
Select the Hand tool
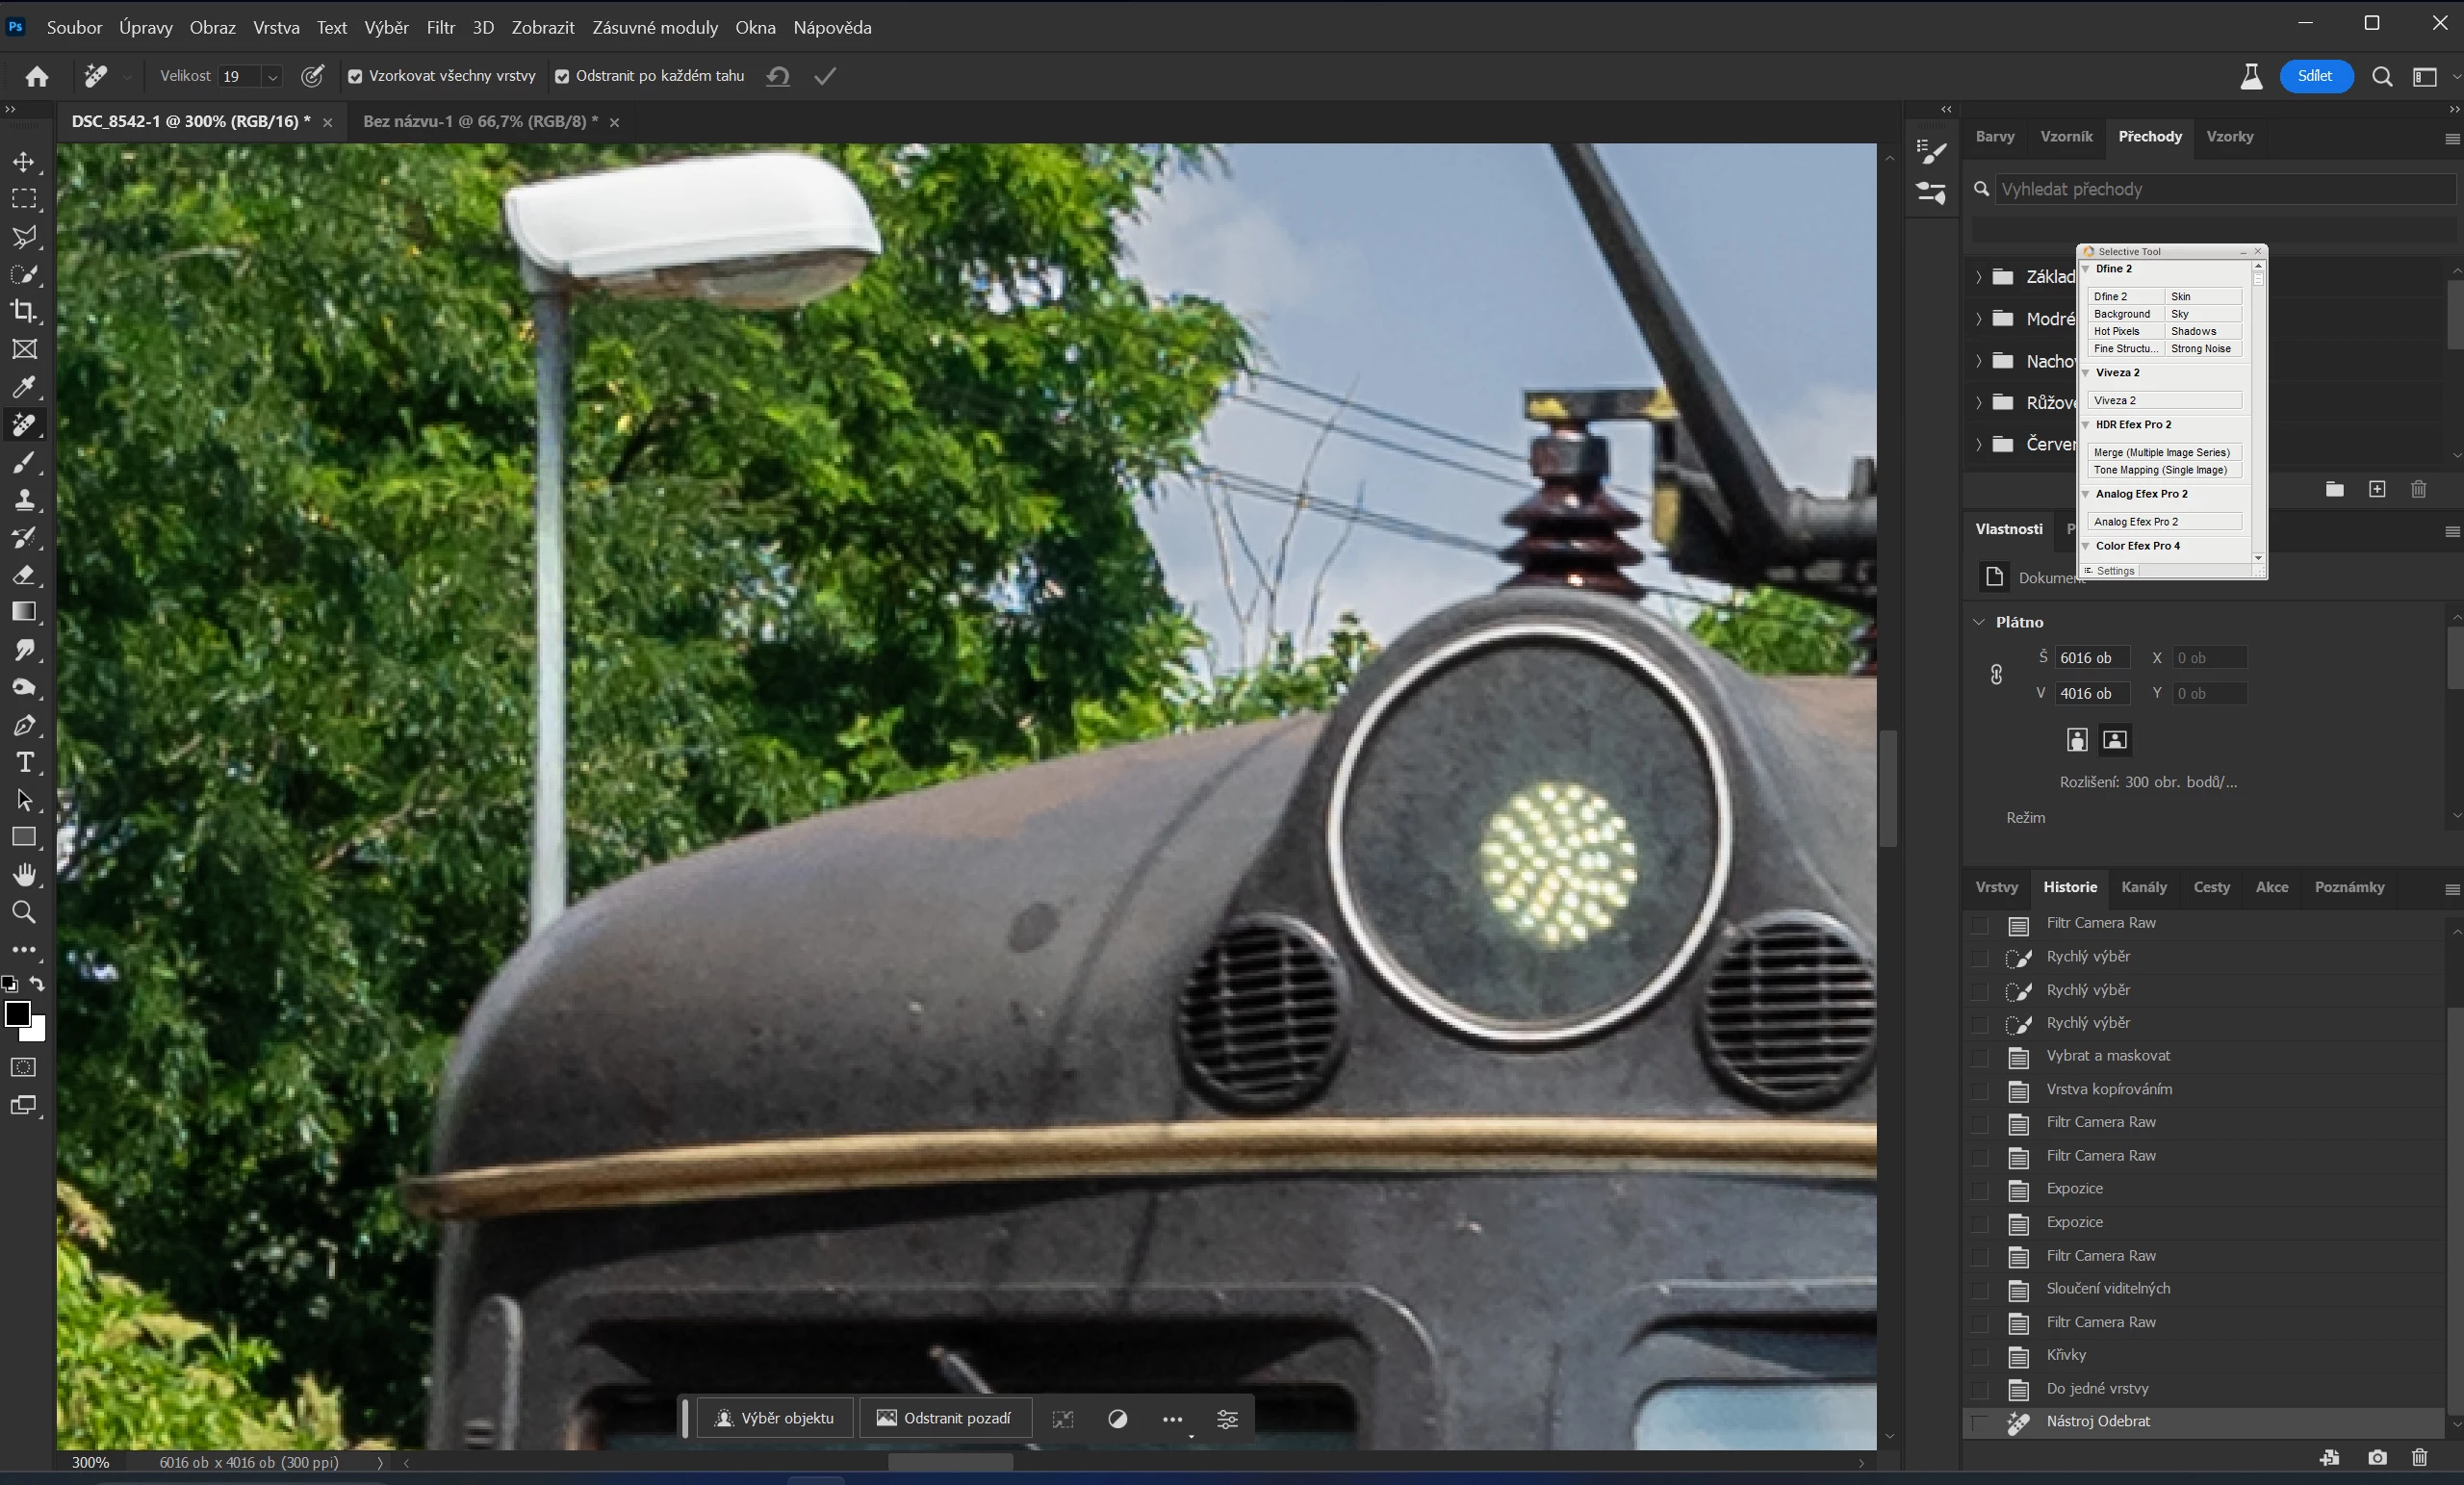point(24,875)
